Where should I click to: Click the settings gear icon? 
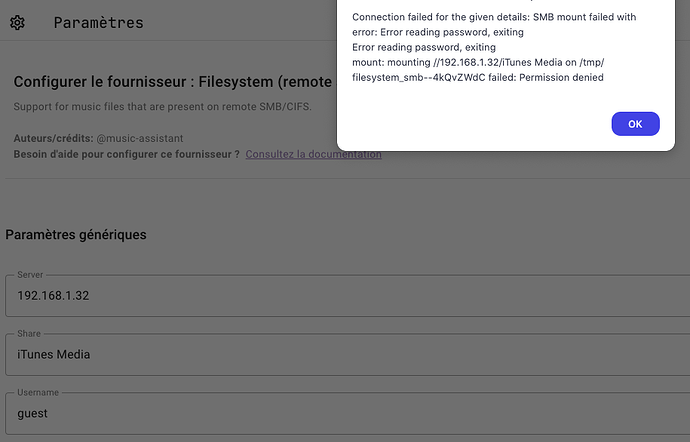(x=18, y=22)
